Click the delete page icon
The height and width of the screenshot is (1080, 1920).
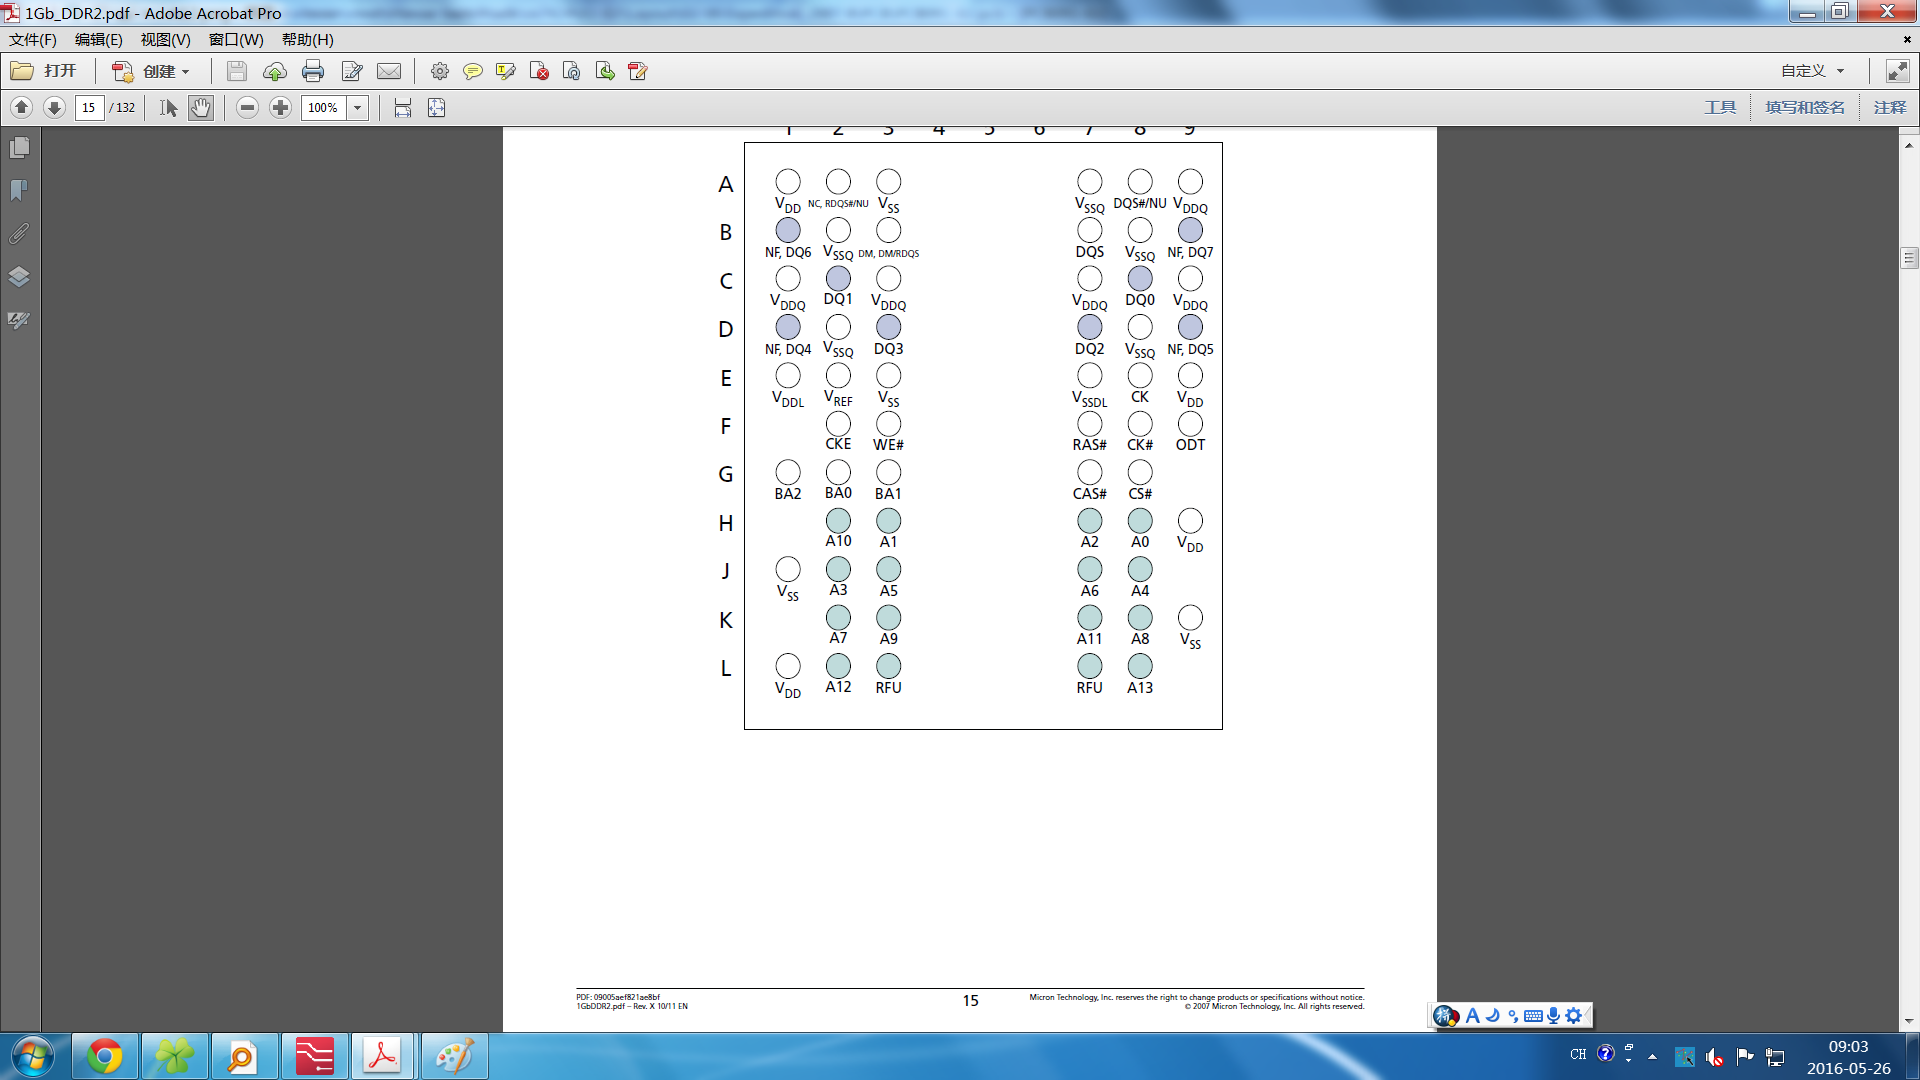539,71
